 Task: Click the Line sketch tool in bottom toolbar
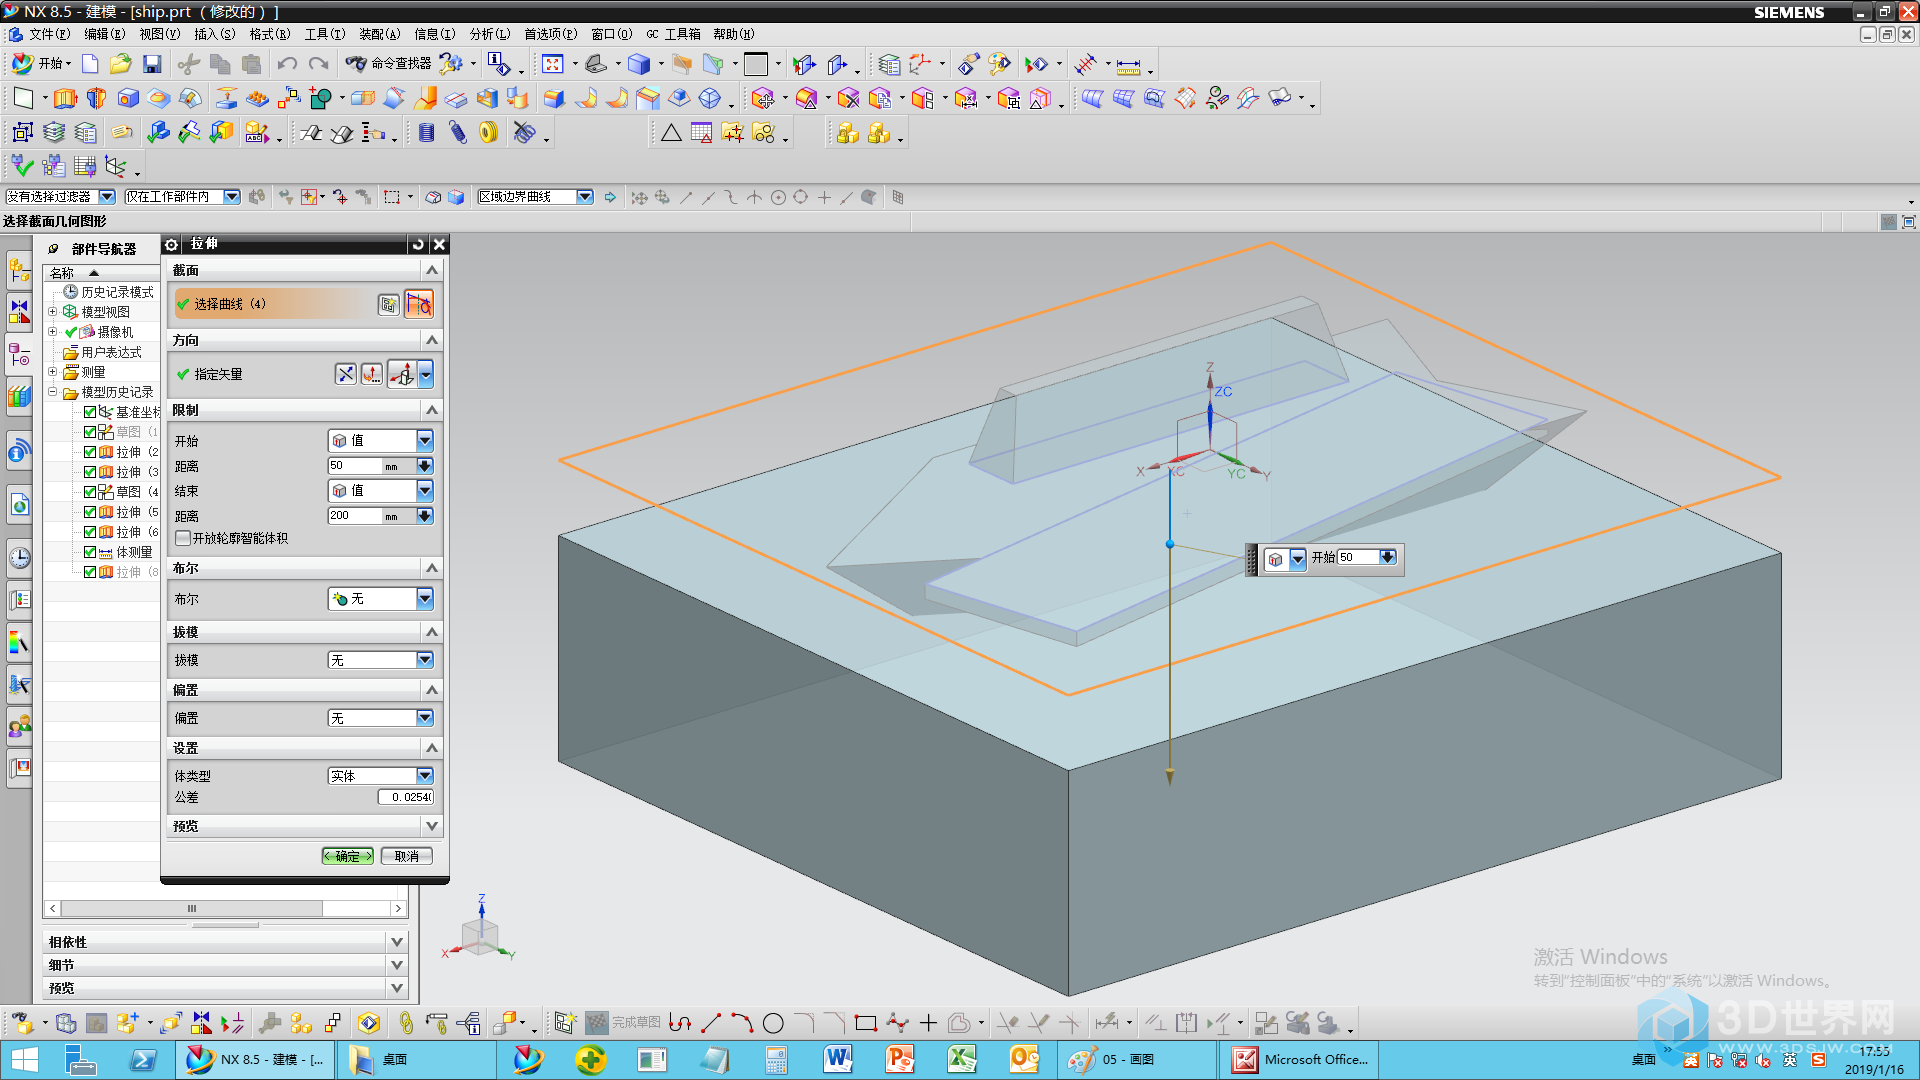tap(711, 1023)
